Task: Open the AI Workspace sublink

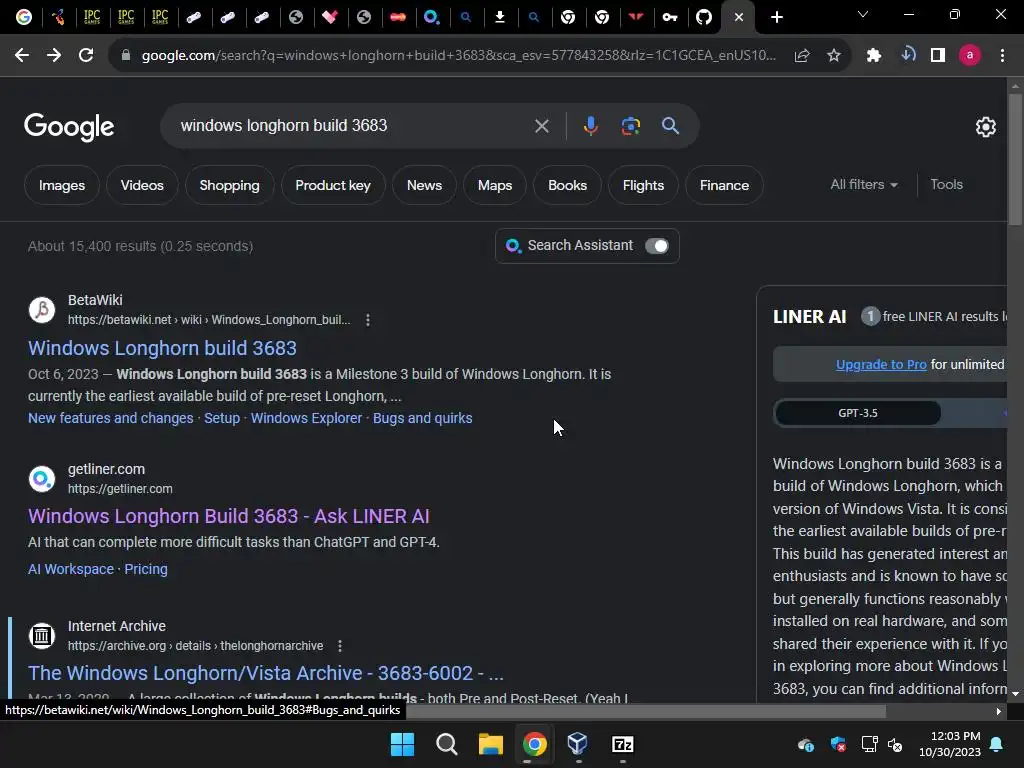Action: (71, 569)
